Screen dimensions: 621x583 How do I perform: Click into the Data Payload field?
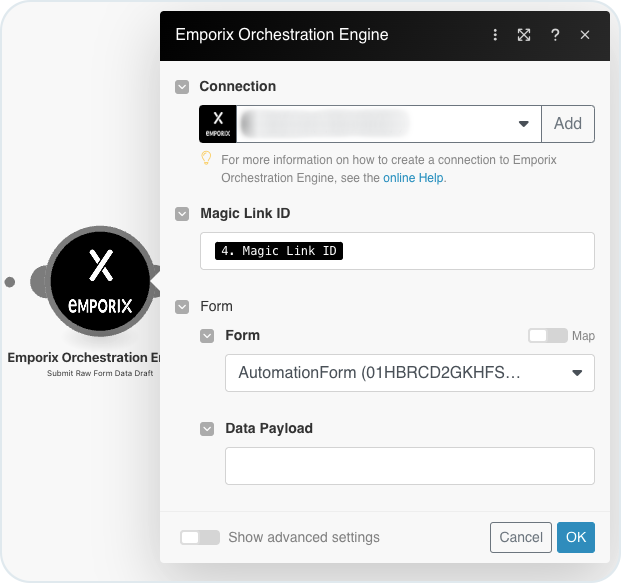click(x=410, y=466)
